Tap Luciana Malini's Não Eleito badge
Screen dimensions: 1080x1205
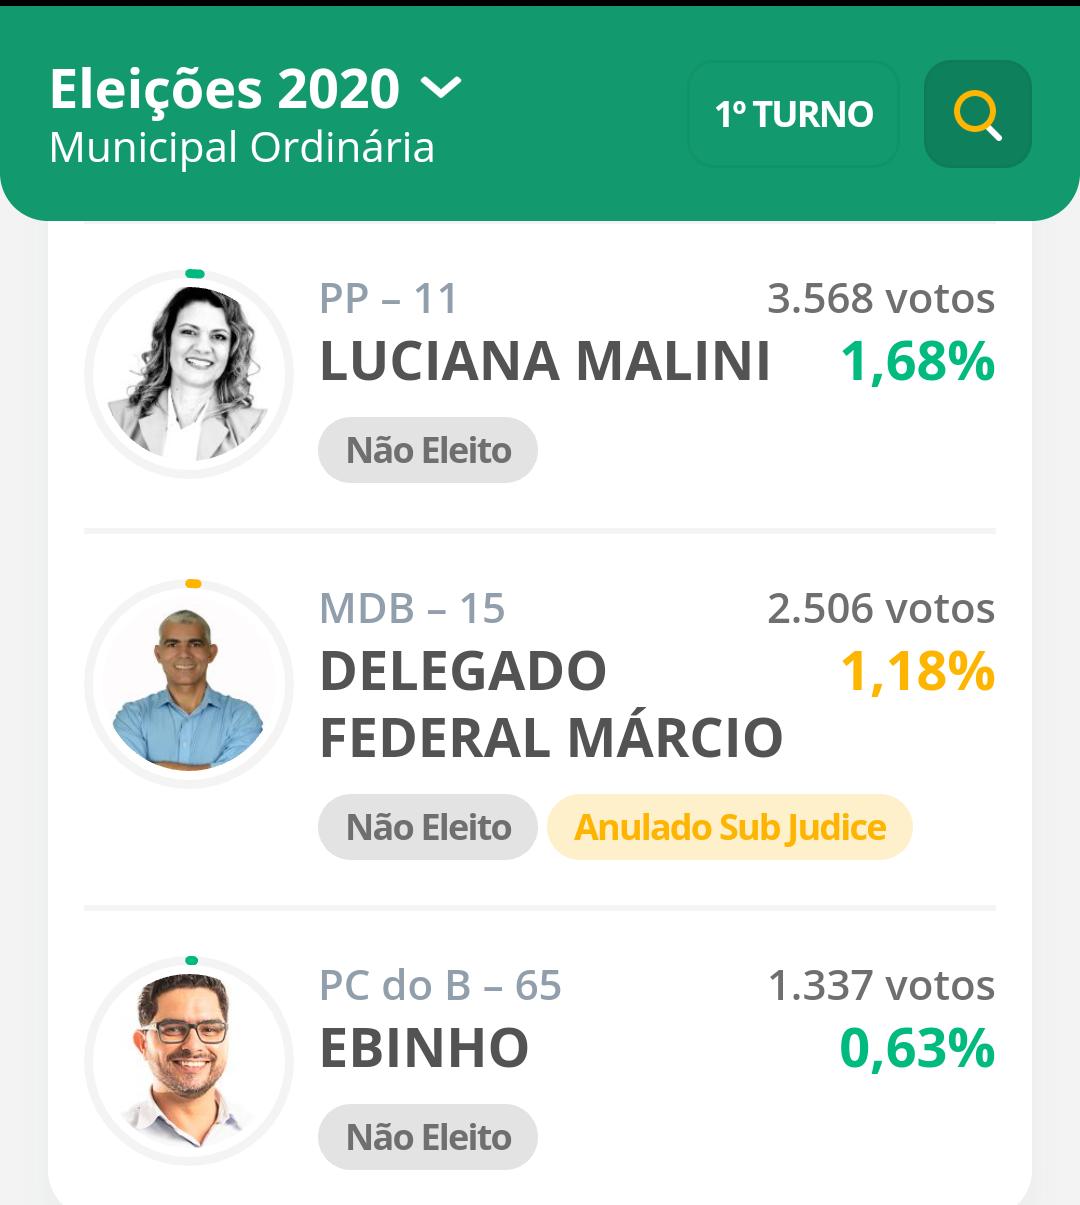[428, 450]
